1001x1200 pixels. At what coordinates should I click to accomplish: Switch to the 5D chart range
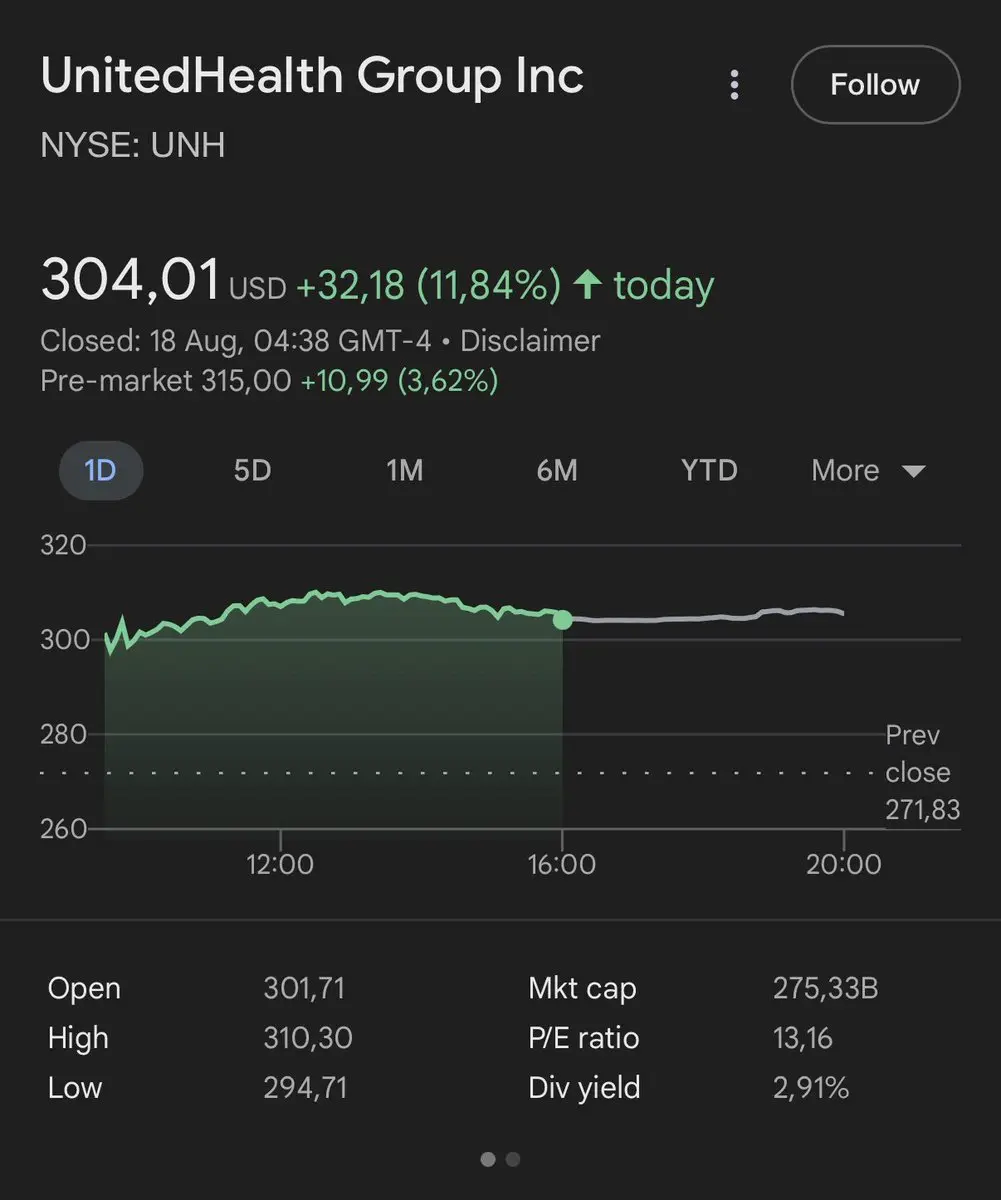(252, 470)
